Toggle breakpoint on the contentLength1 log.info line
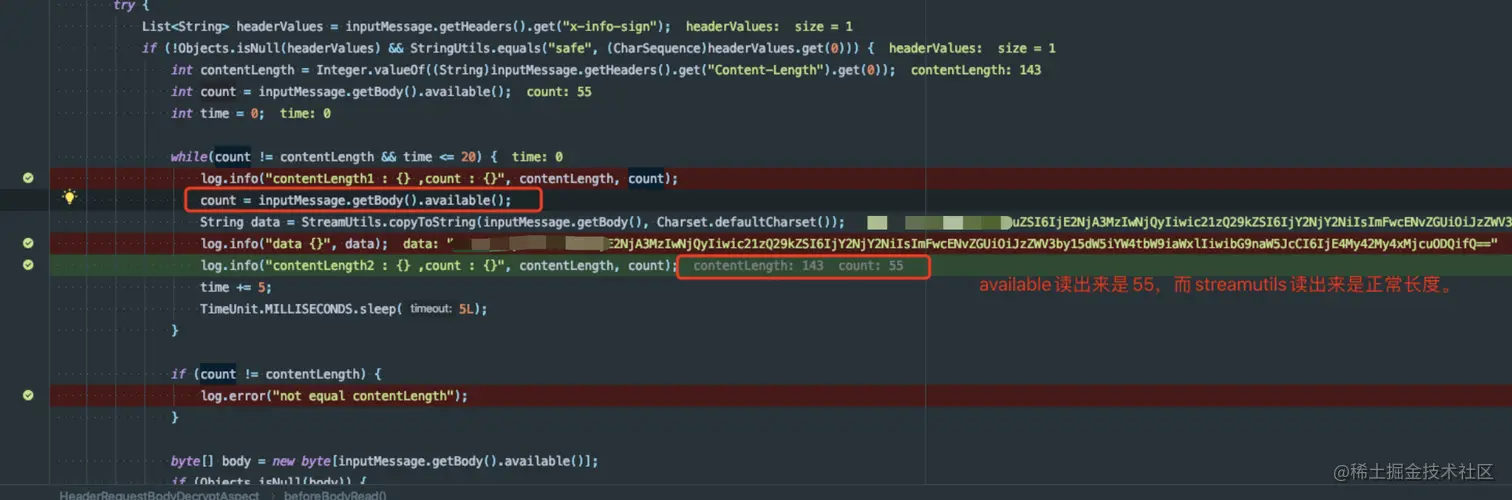1512x500 pixels. click(28, 178)
